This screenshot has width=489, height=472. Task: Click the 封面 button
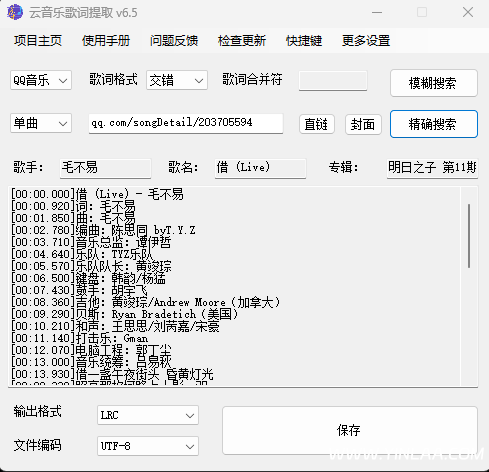click(x=363, y=124)
